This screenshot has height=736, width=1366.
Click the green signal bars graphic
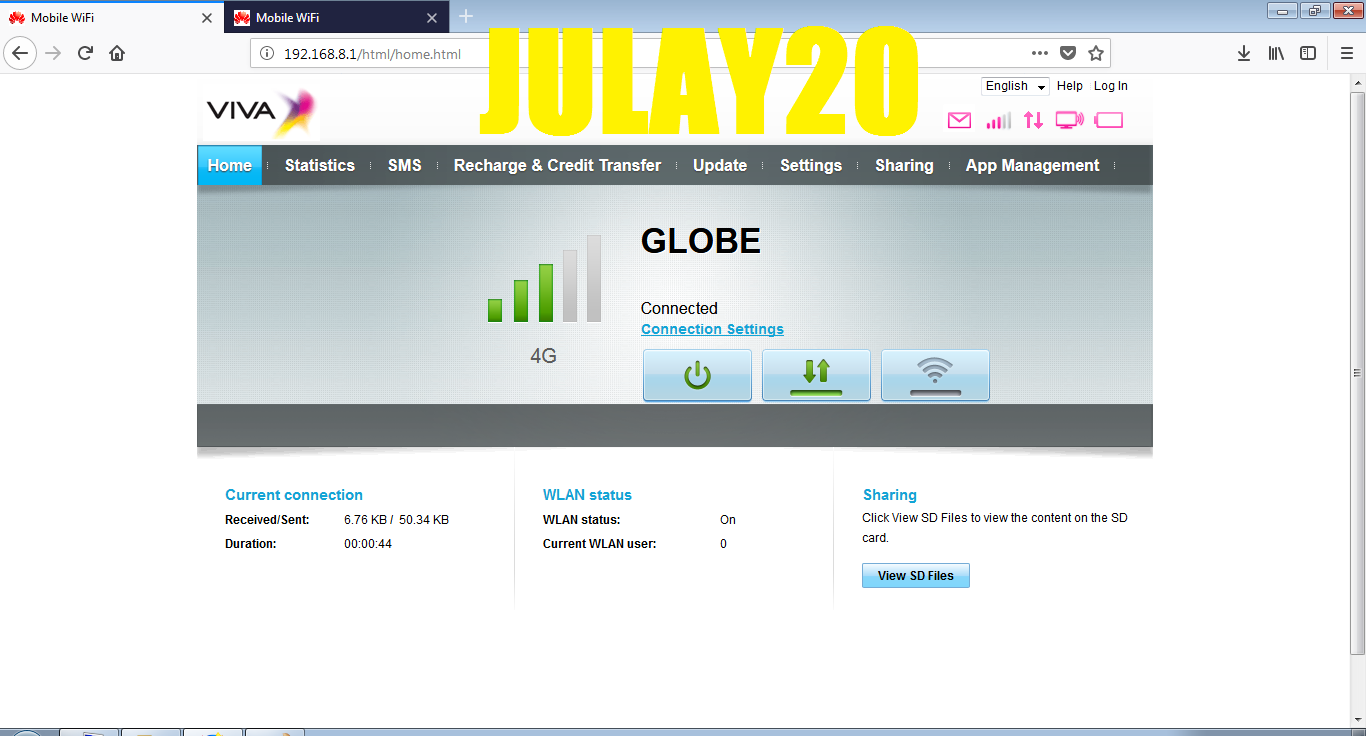[x=544, y=279]
